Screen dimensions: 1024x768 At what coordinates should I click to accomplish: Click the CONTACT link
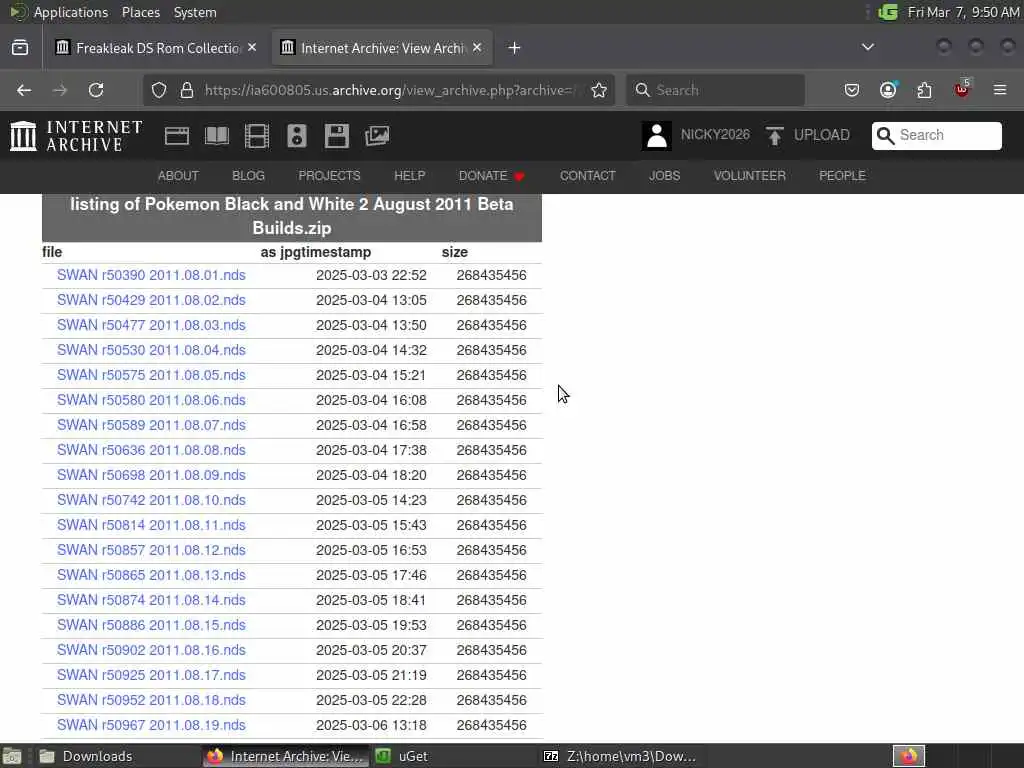588,176
